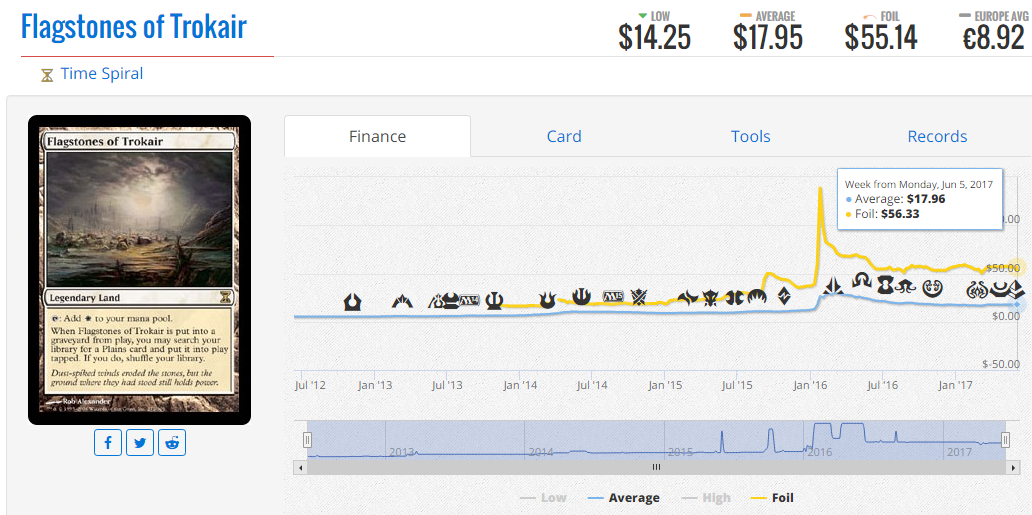1032x515 pixels.
Task: Click the Battle for Zendikar diamond icon
Action: pos(784,295)
